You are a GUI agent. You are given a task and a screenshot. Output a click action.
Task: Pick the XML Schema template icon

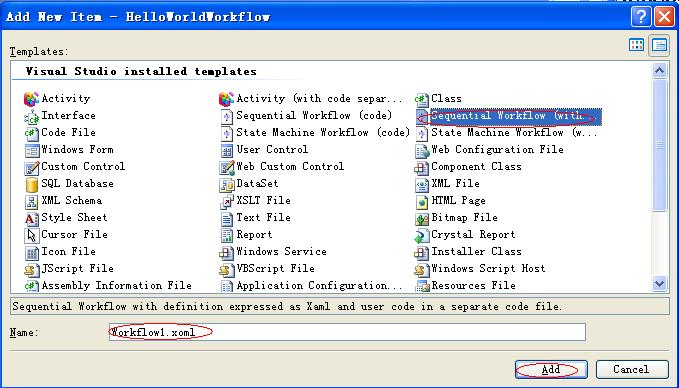(x=31, y=201)
